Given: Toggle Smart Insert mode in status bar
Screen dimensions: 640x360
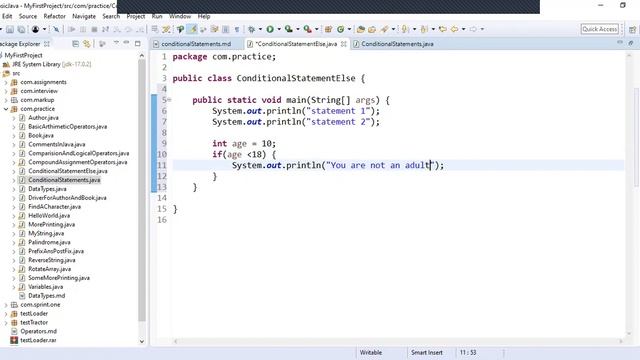Looking at the screenshot, I should coord(427,352).
